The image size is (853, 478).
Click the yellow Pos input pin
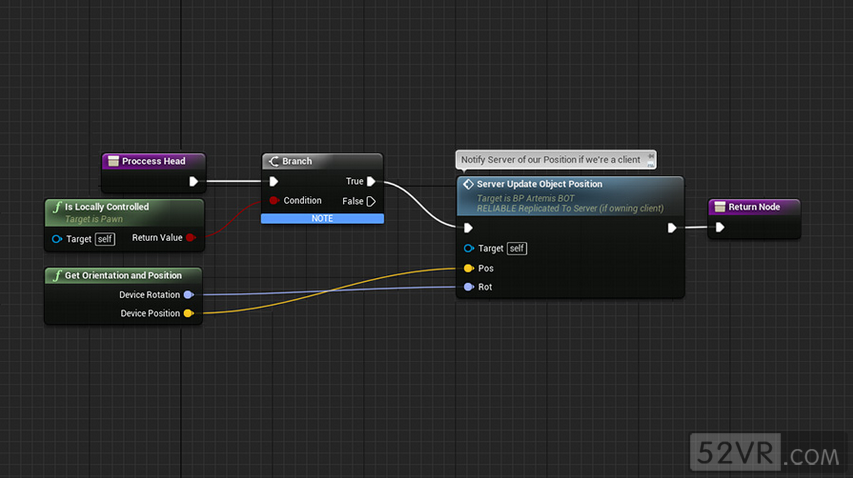[x=468, y=268]
